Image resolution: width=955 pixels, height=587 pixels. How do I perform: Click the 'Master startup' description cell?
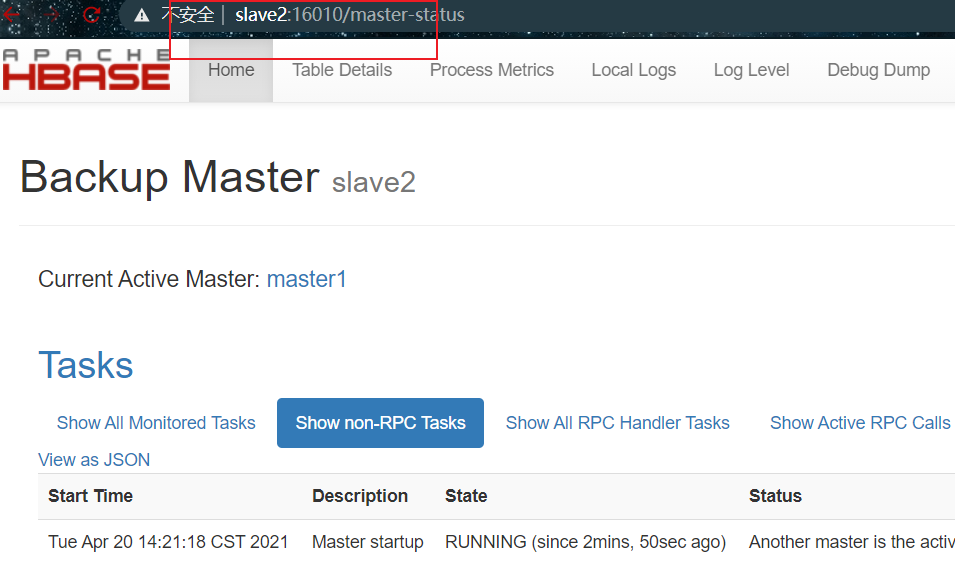[368, 542]
